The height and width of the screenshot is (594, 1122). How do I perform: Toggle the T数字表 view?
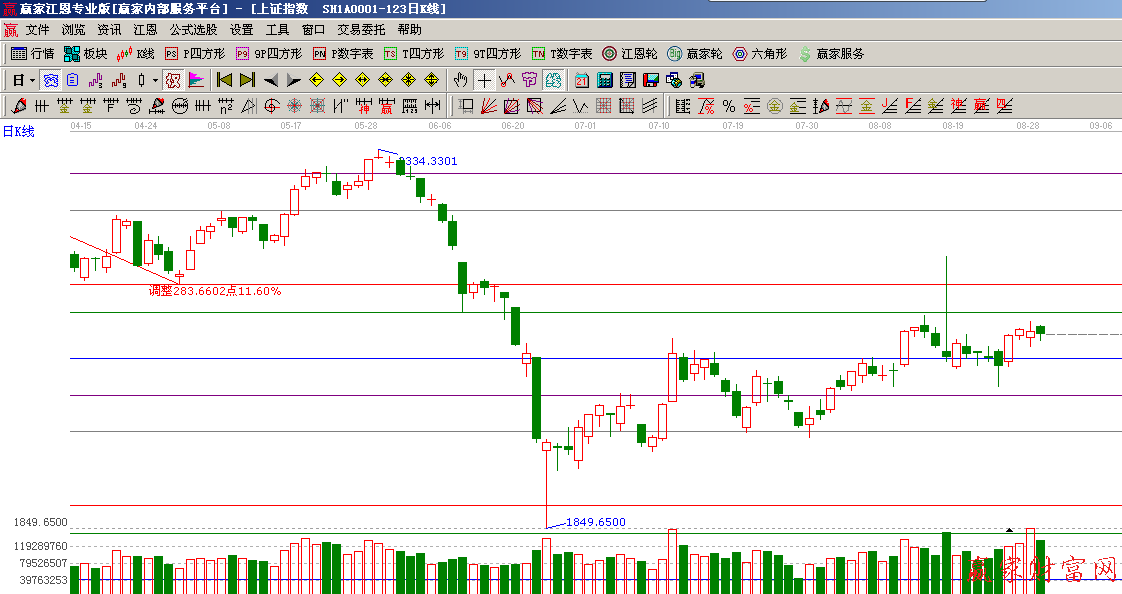point(561,54)
